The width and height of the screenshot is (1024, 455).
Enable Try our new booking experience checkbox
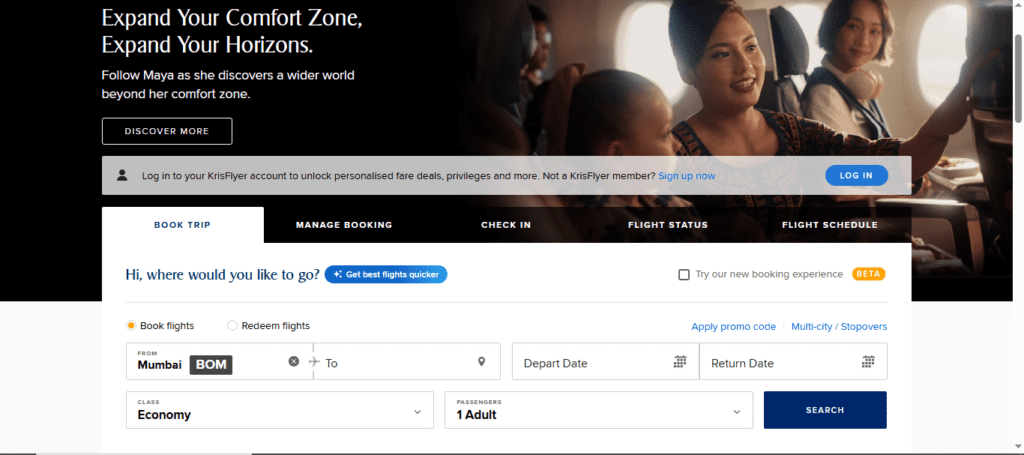(x=684, y=274)
